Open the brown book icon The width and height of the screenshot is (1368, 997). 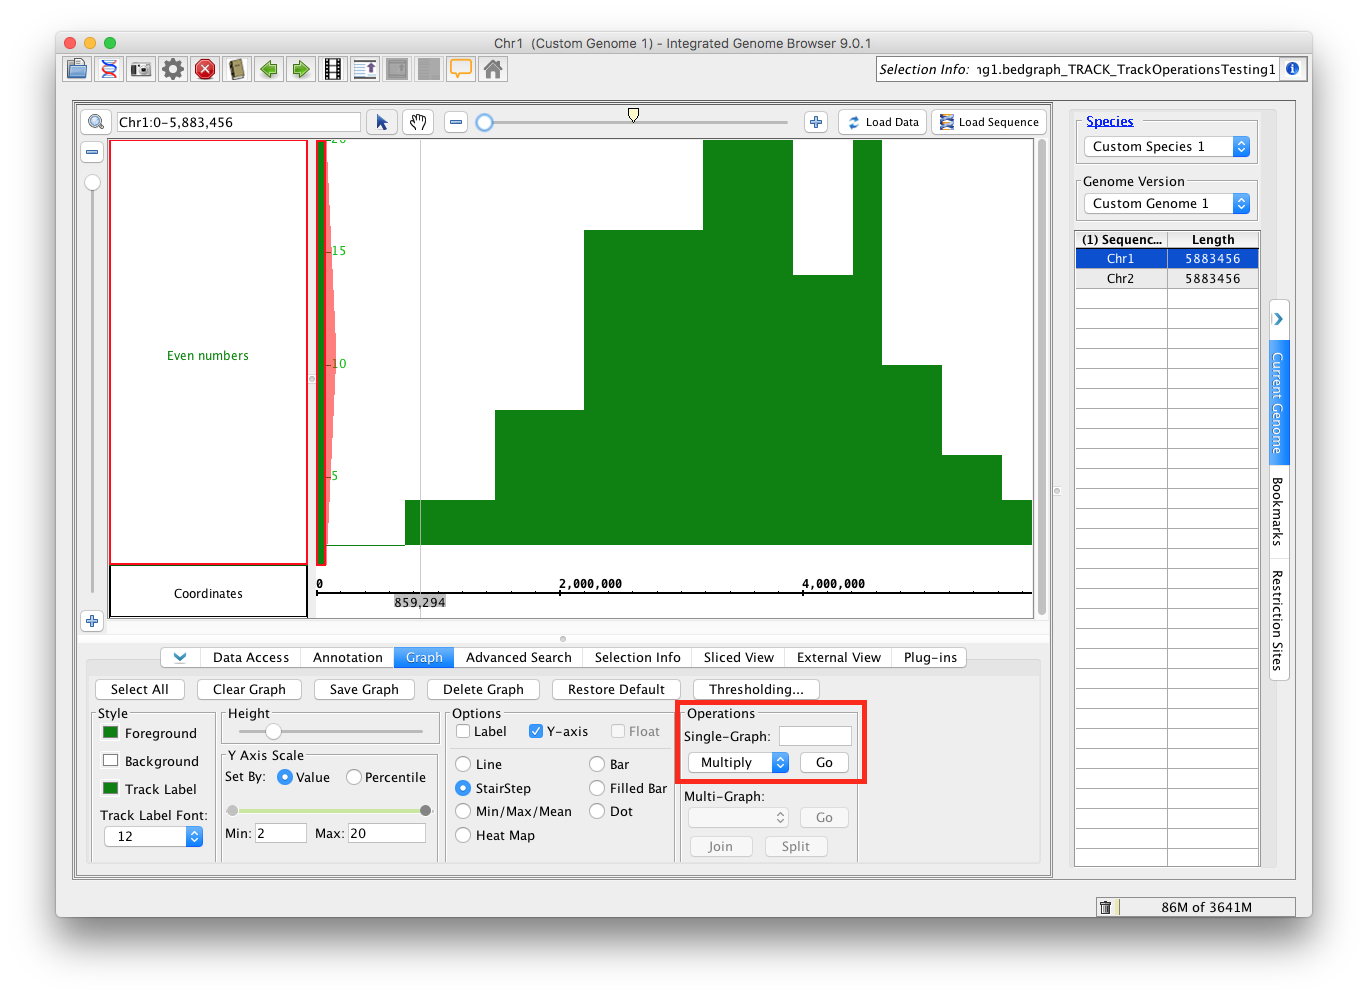tap(237, 69)
